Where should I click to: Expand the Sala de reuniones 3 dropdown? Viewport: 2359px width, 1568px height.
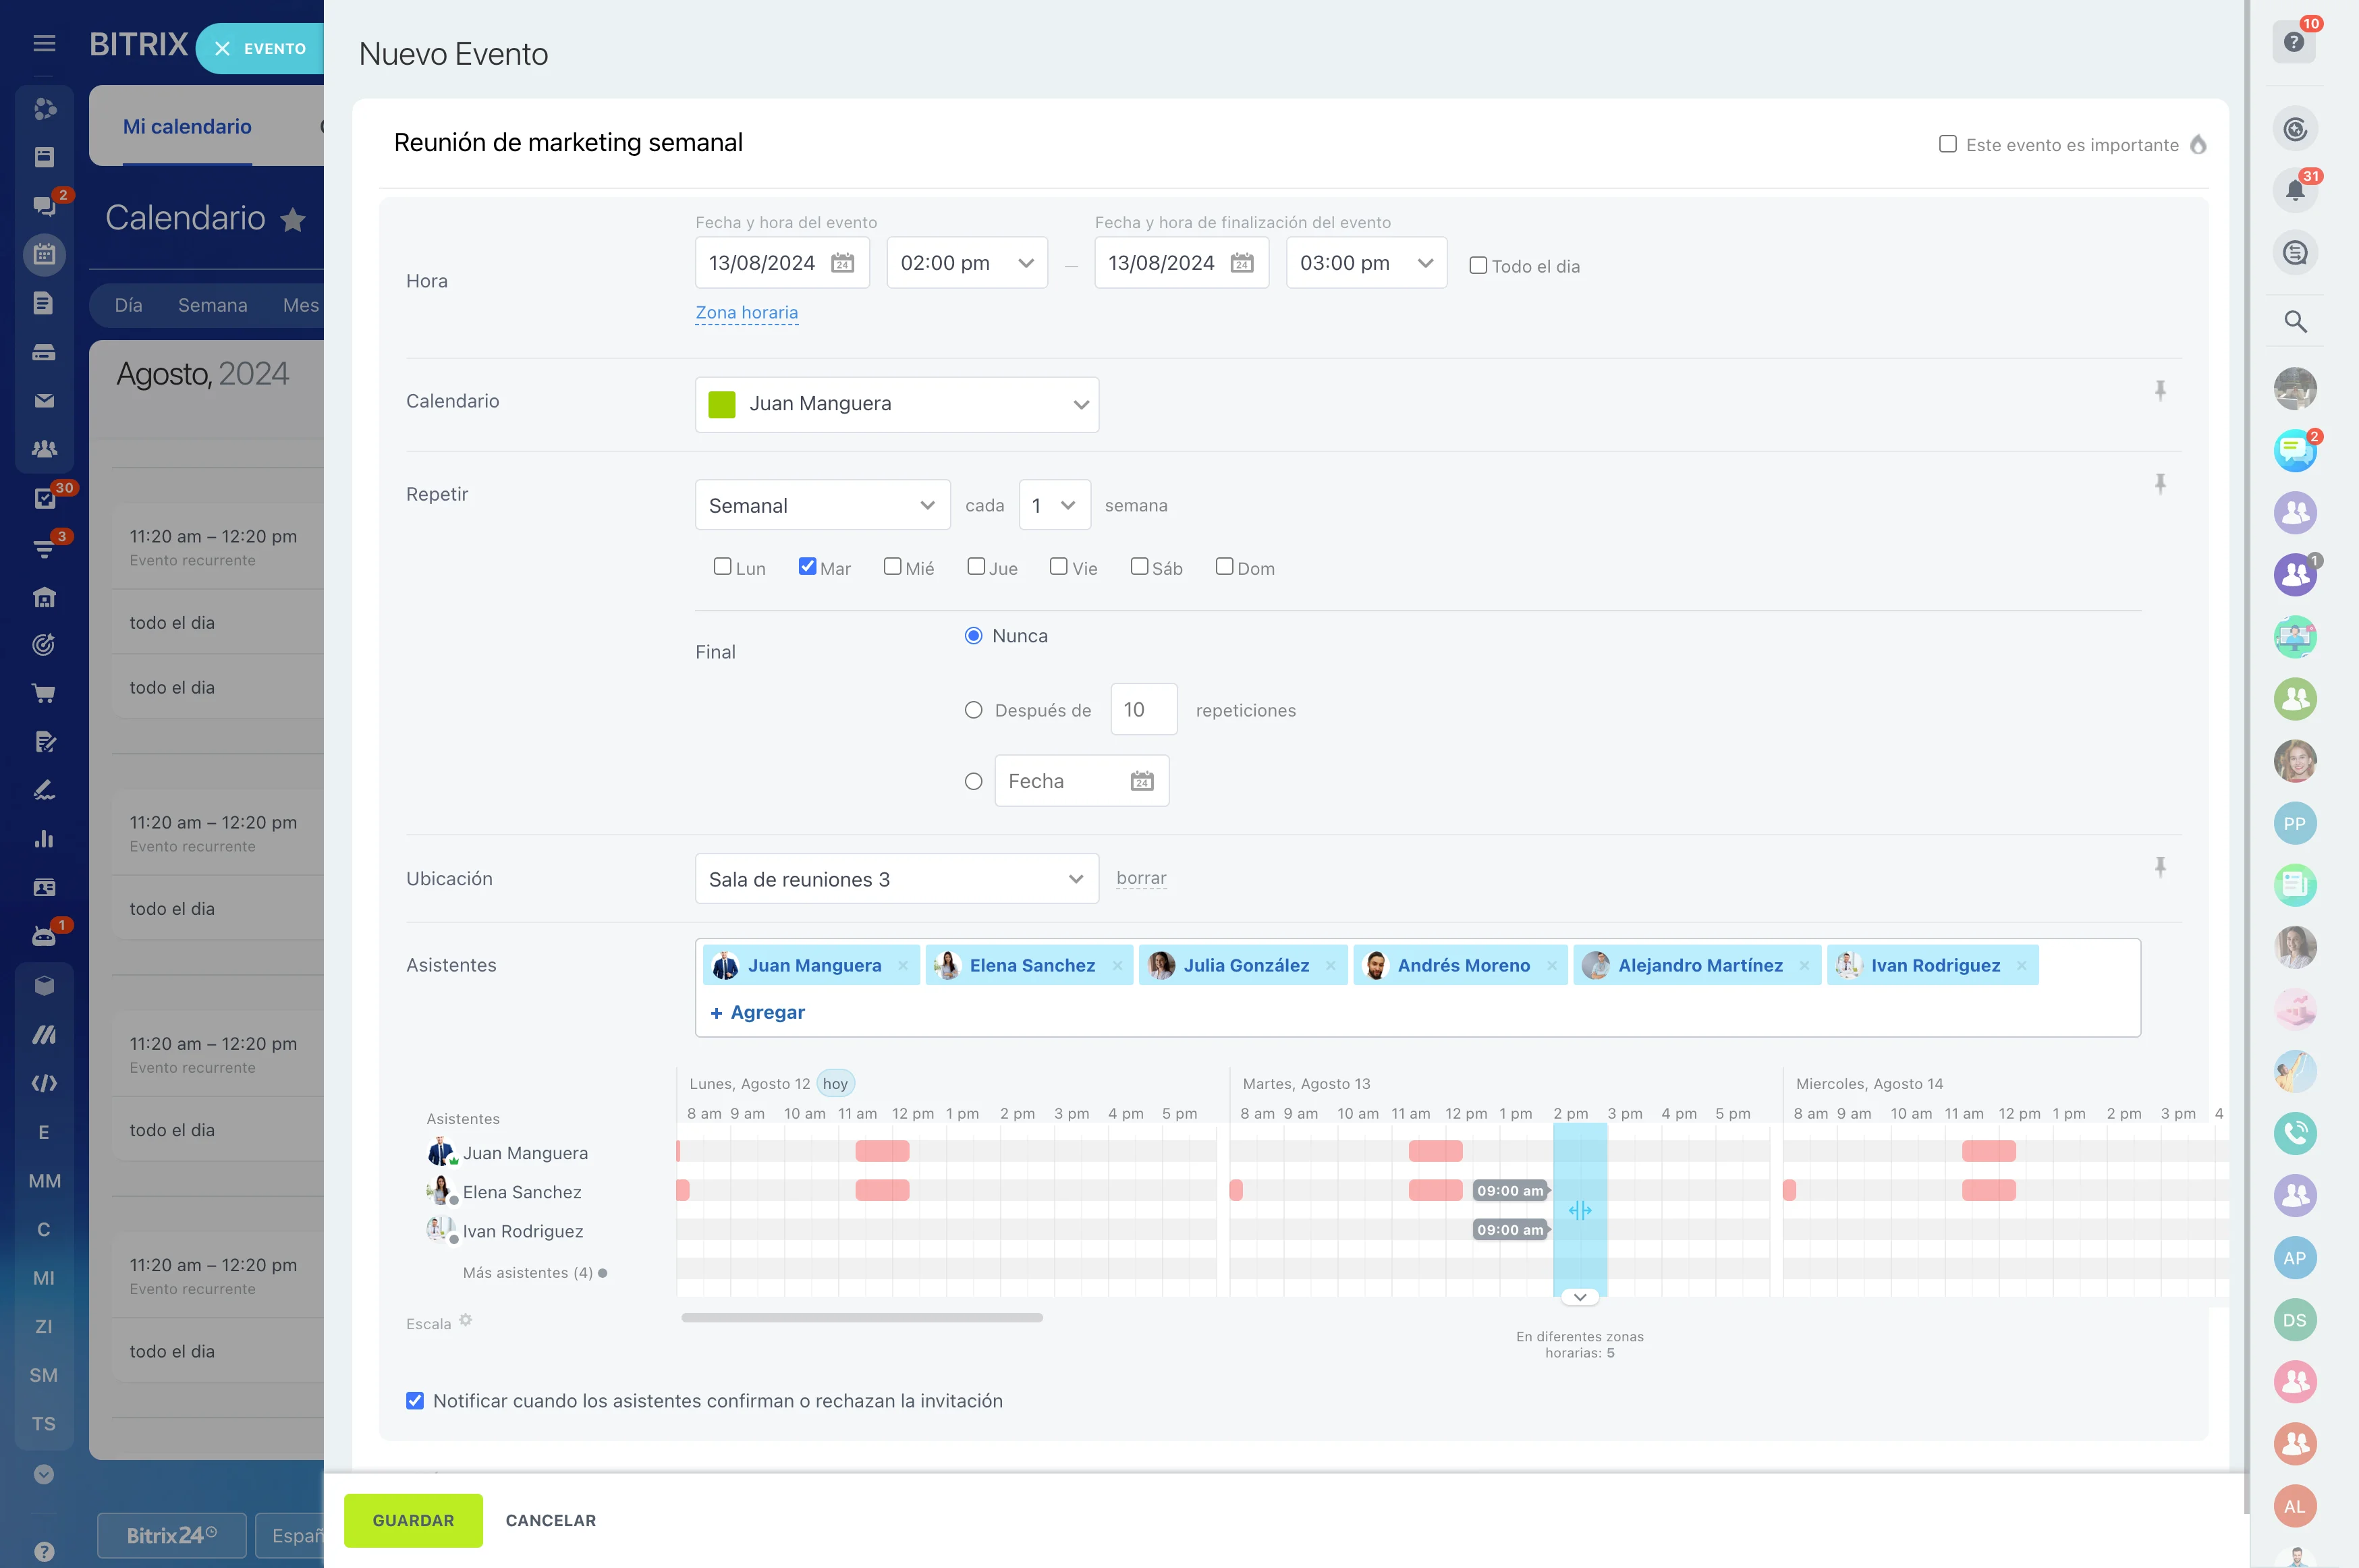pyautogui.click(x=896, y=879)
